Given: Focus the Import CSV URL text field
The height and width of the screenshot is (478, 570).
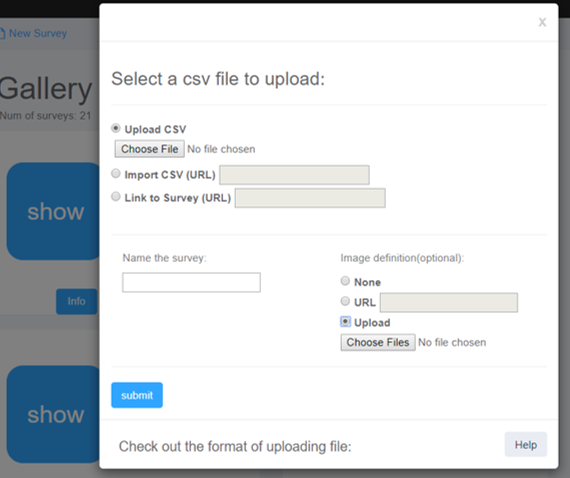Looking at the screenshot, I should tap(294, 175).
